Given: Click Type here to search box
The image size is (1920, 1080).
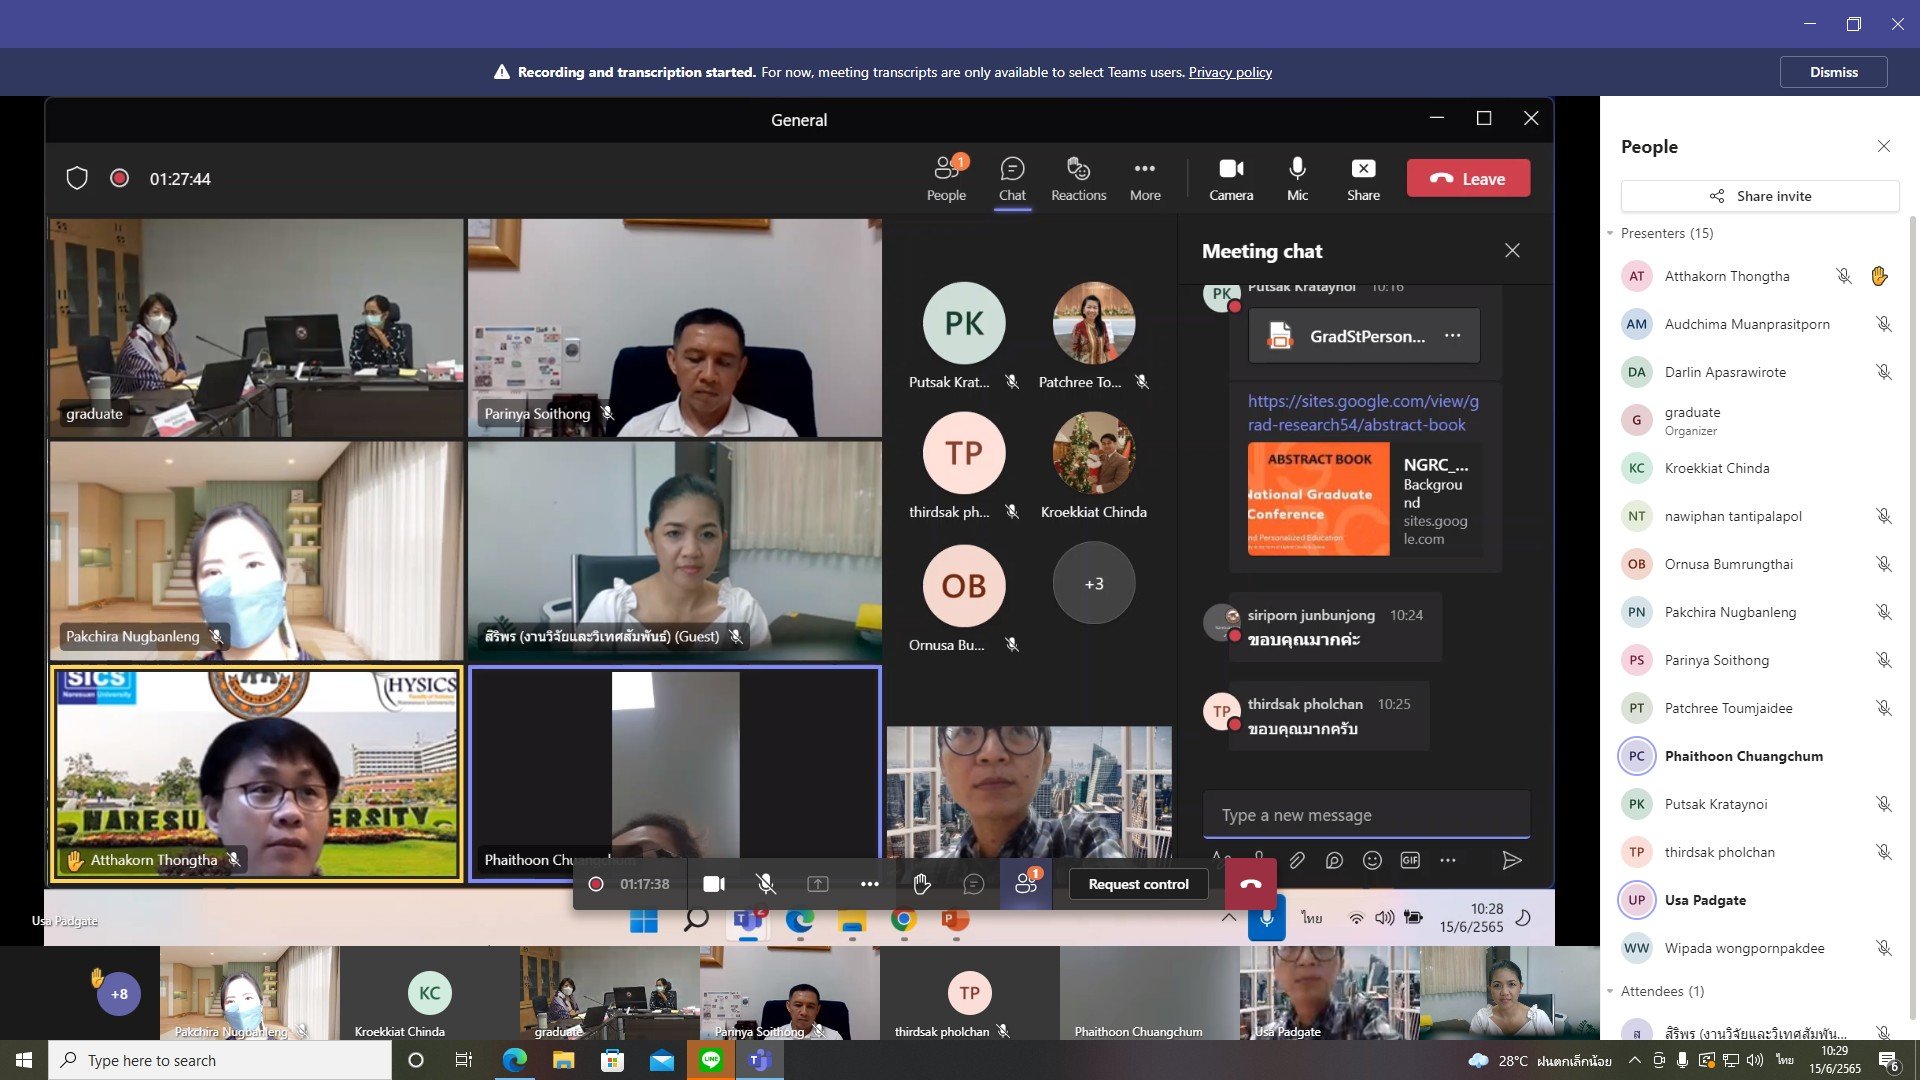Looking at the screenshot, I should pyautogui.click(x=220, y=1060).
